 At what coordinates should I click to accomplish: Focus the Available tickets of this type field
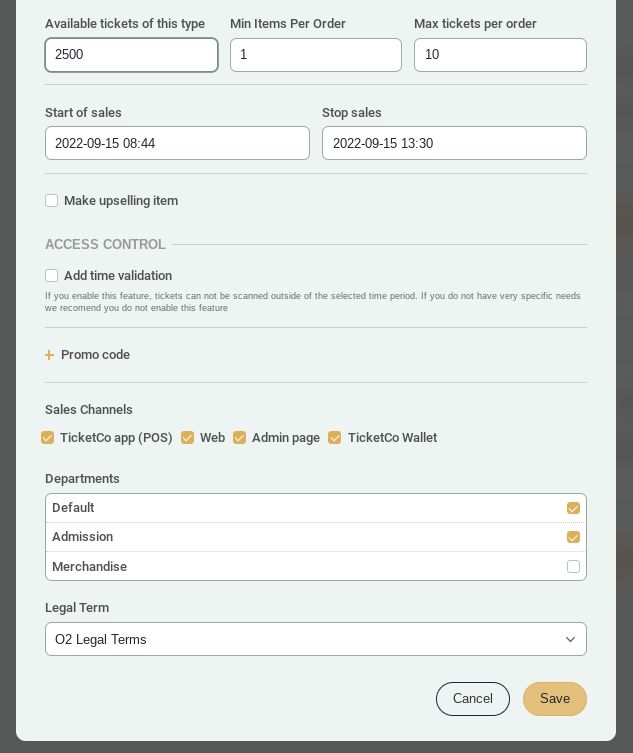tap(131, 55)
